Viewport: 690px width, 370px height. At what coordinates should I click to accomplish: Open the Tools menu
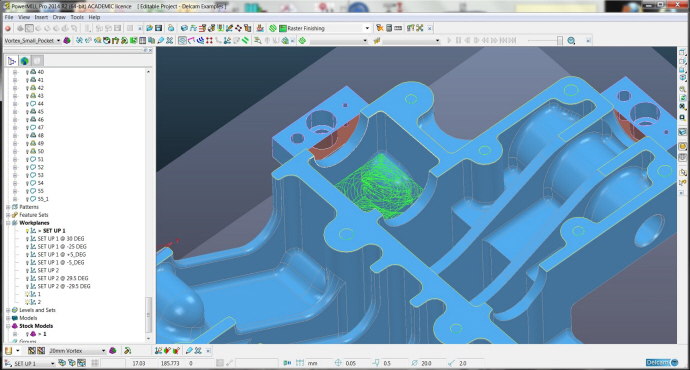click(x=77, y=17)
